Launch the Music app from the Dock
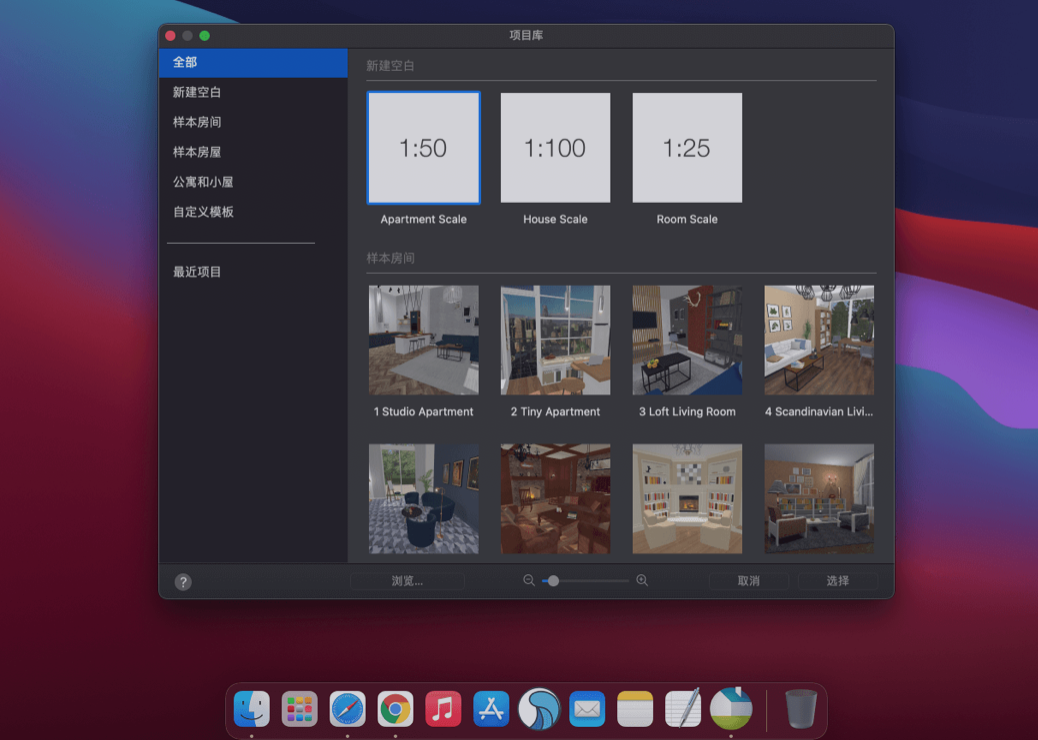 (443, 709)
